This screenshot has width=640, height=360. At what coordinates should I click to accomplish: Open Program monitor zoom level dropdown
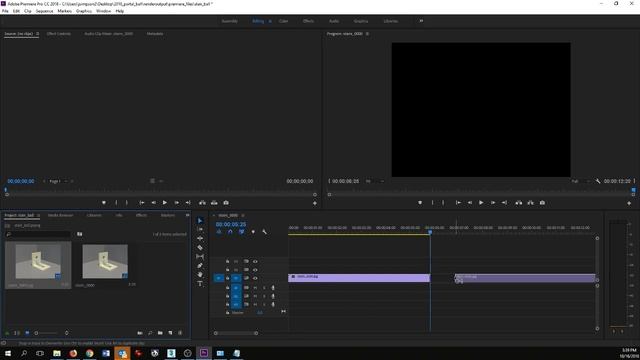tap(374, 181)
